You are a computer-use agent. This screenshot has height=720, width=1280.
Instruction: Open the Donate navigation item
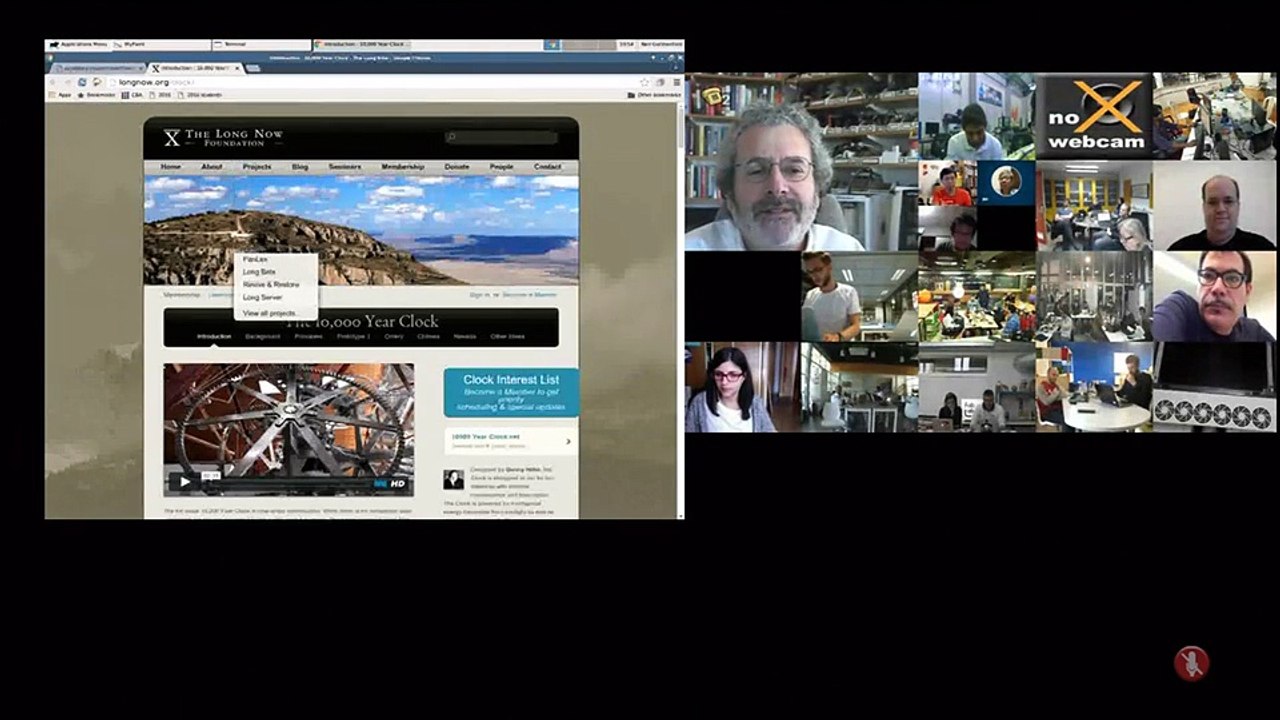[457, 167]
